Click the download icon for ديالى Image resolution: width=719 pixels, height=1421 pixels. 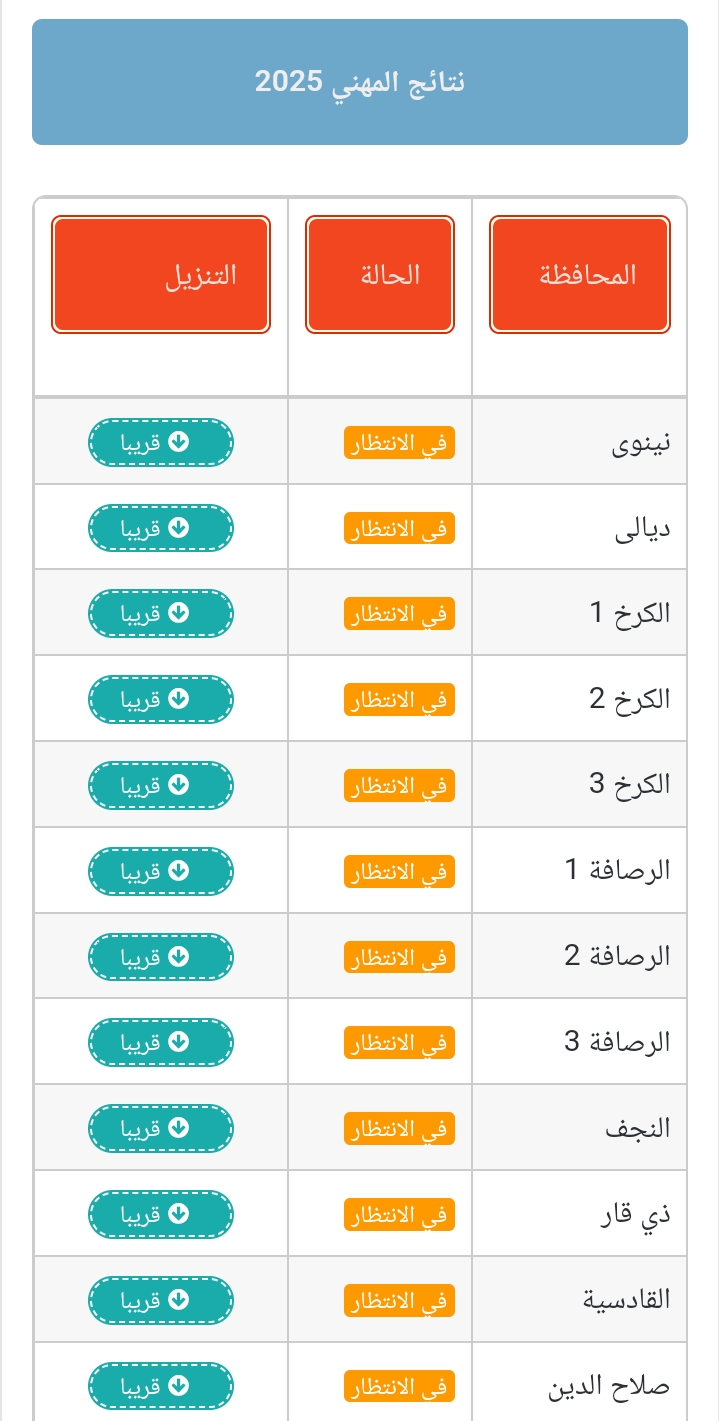(178, 528)
